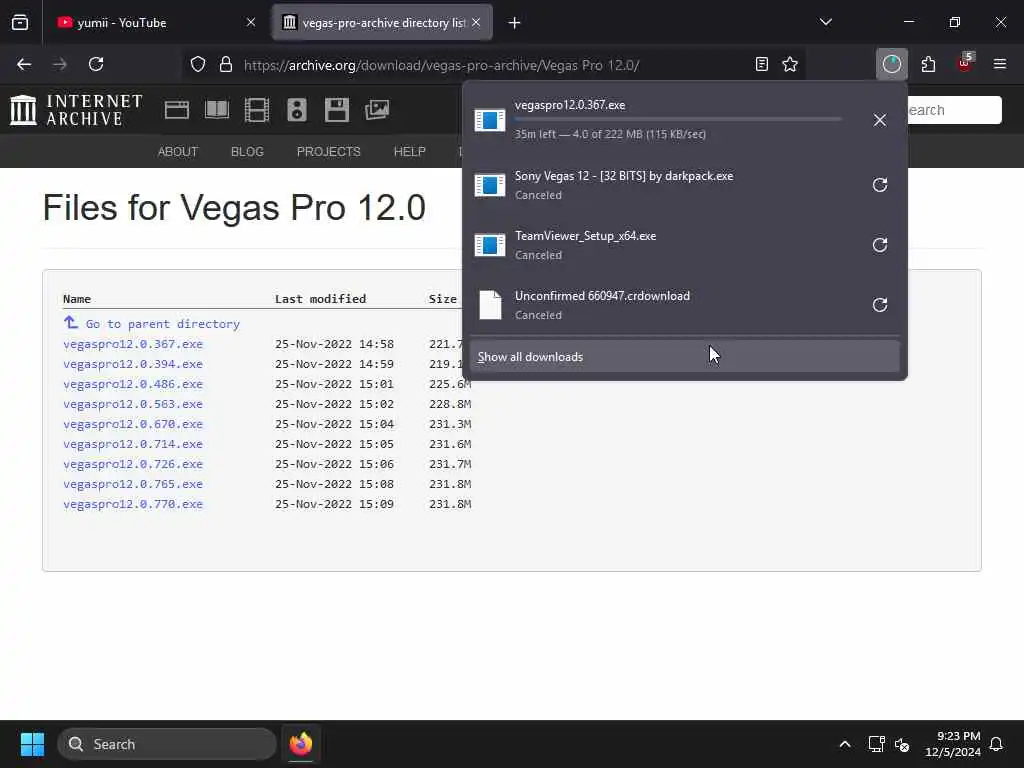Reload the current page
This screenshot has height=768, width=1024.
[x=96, y=64]
